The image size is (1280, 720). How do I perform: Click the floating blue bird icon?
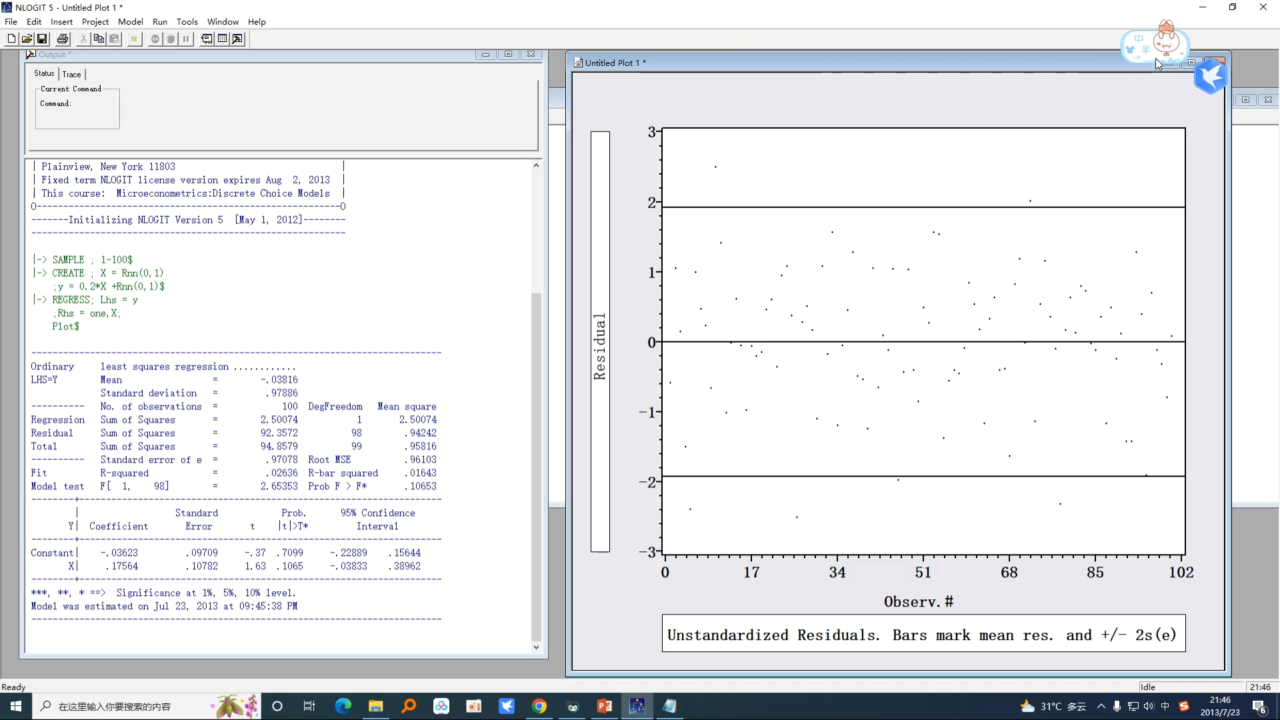[x=1210, y=76]
